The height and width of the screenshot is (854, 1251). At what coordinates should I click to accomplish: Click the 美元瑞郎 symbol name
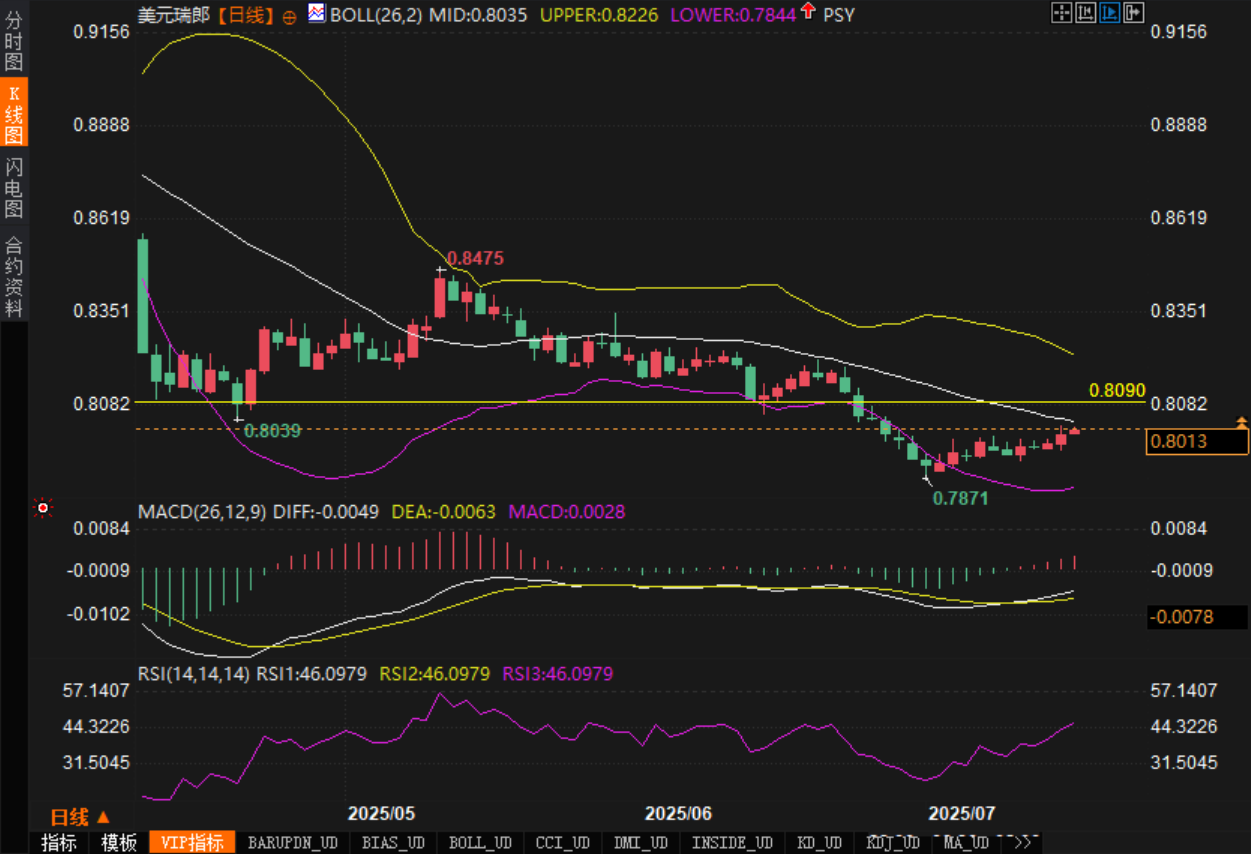(x=173, y=15)
